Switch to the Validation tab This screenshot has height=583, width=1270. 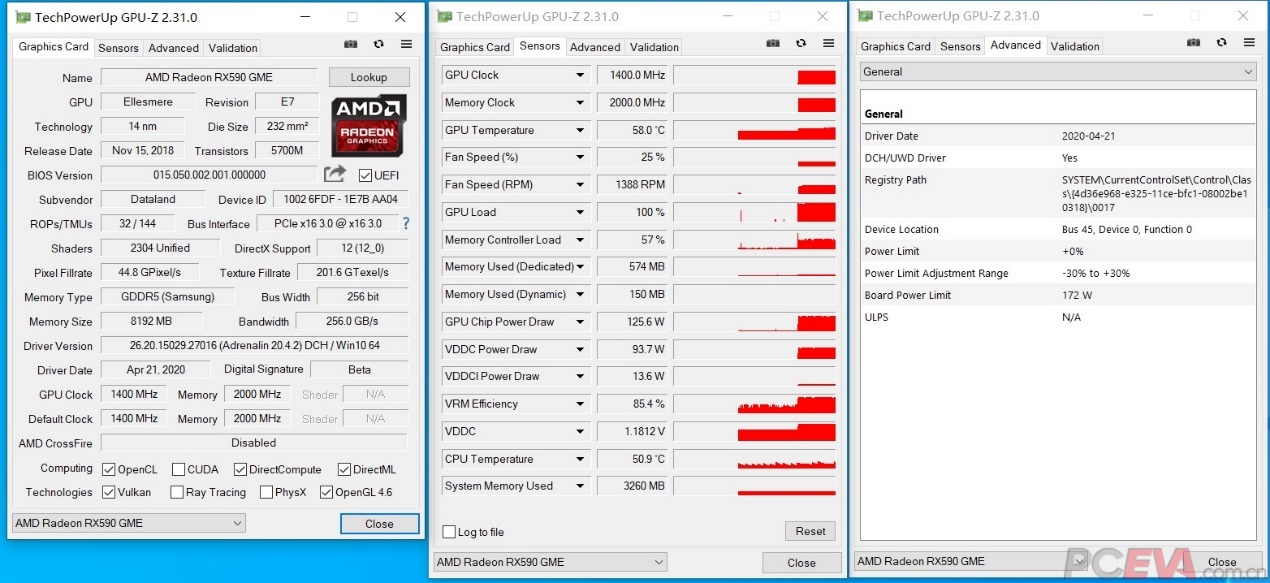pyautogui.click(x=232, y=47)
